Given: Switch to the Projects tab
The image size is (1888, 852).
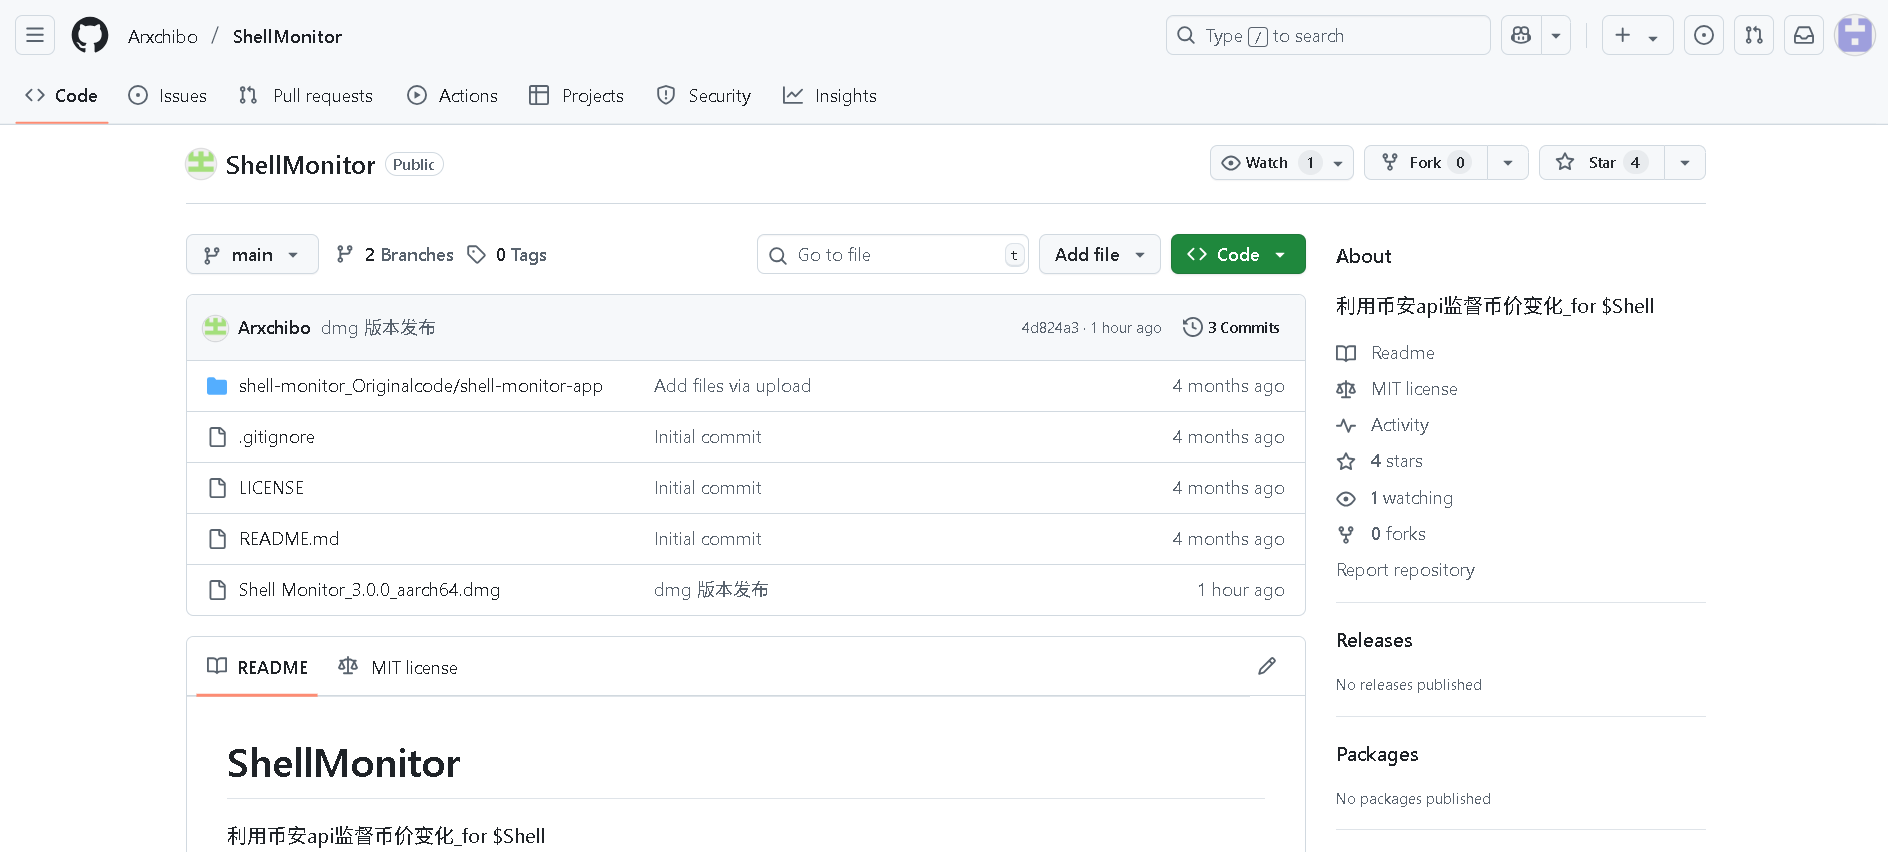Looking at the screenshot, I should point(576,96).
